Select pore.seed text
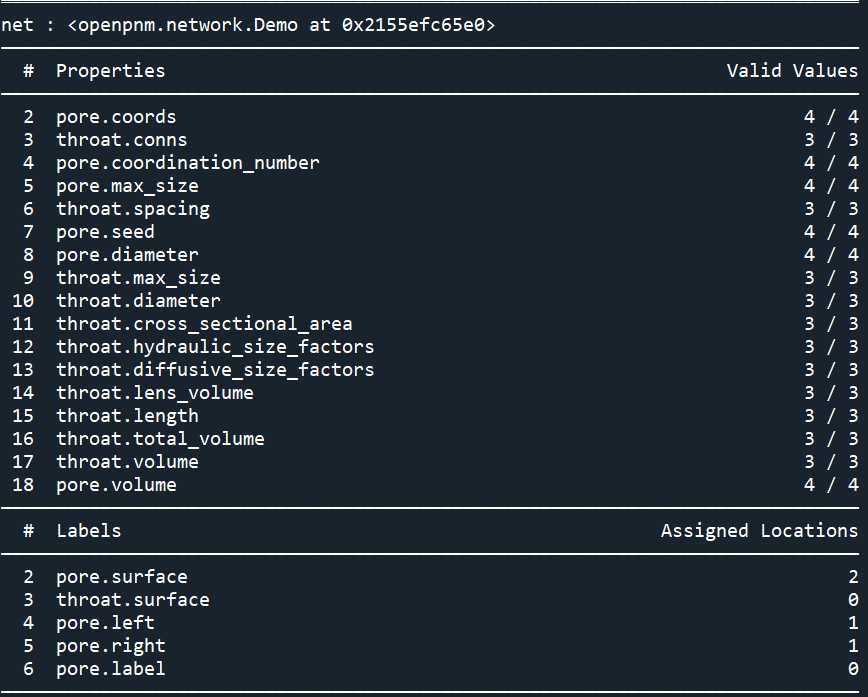This screenshot has width=868, height=697. tap(105, 232)
